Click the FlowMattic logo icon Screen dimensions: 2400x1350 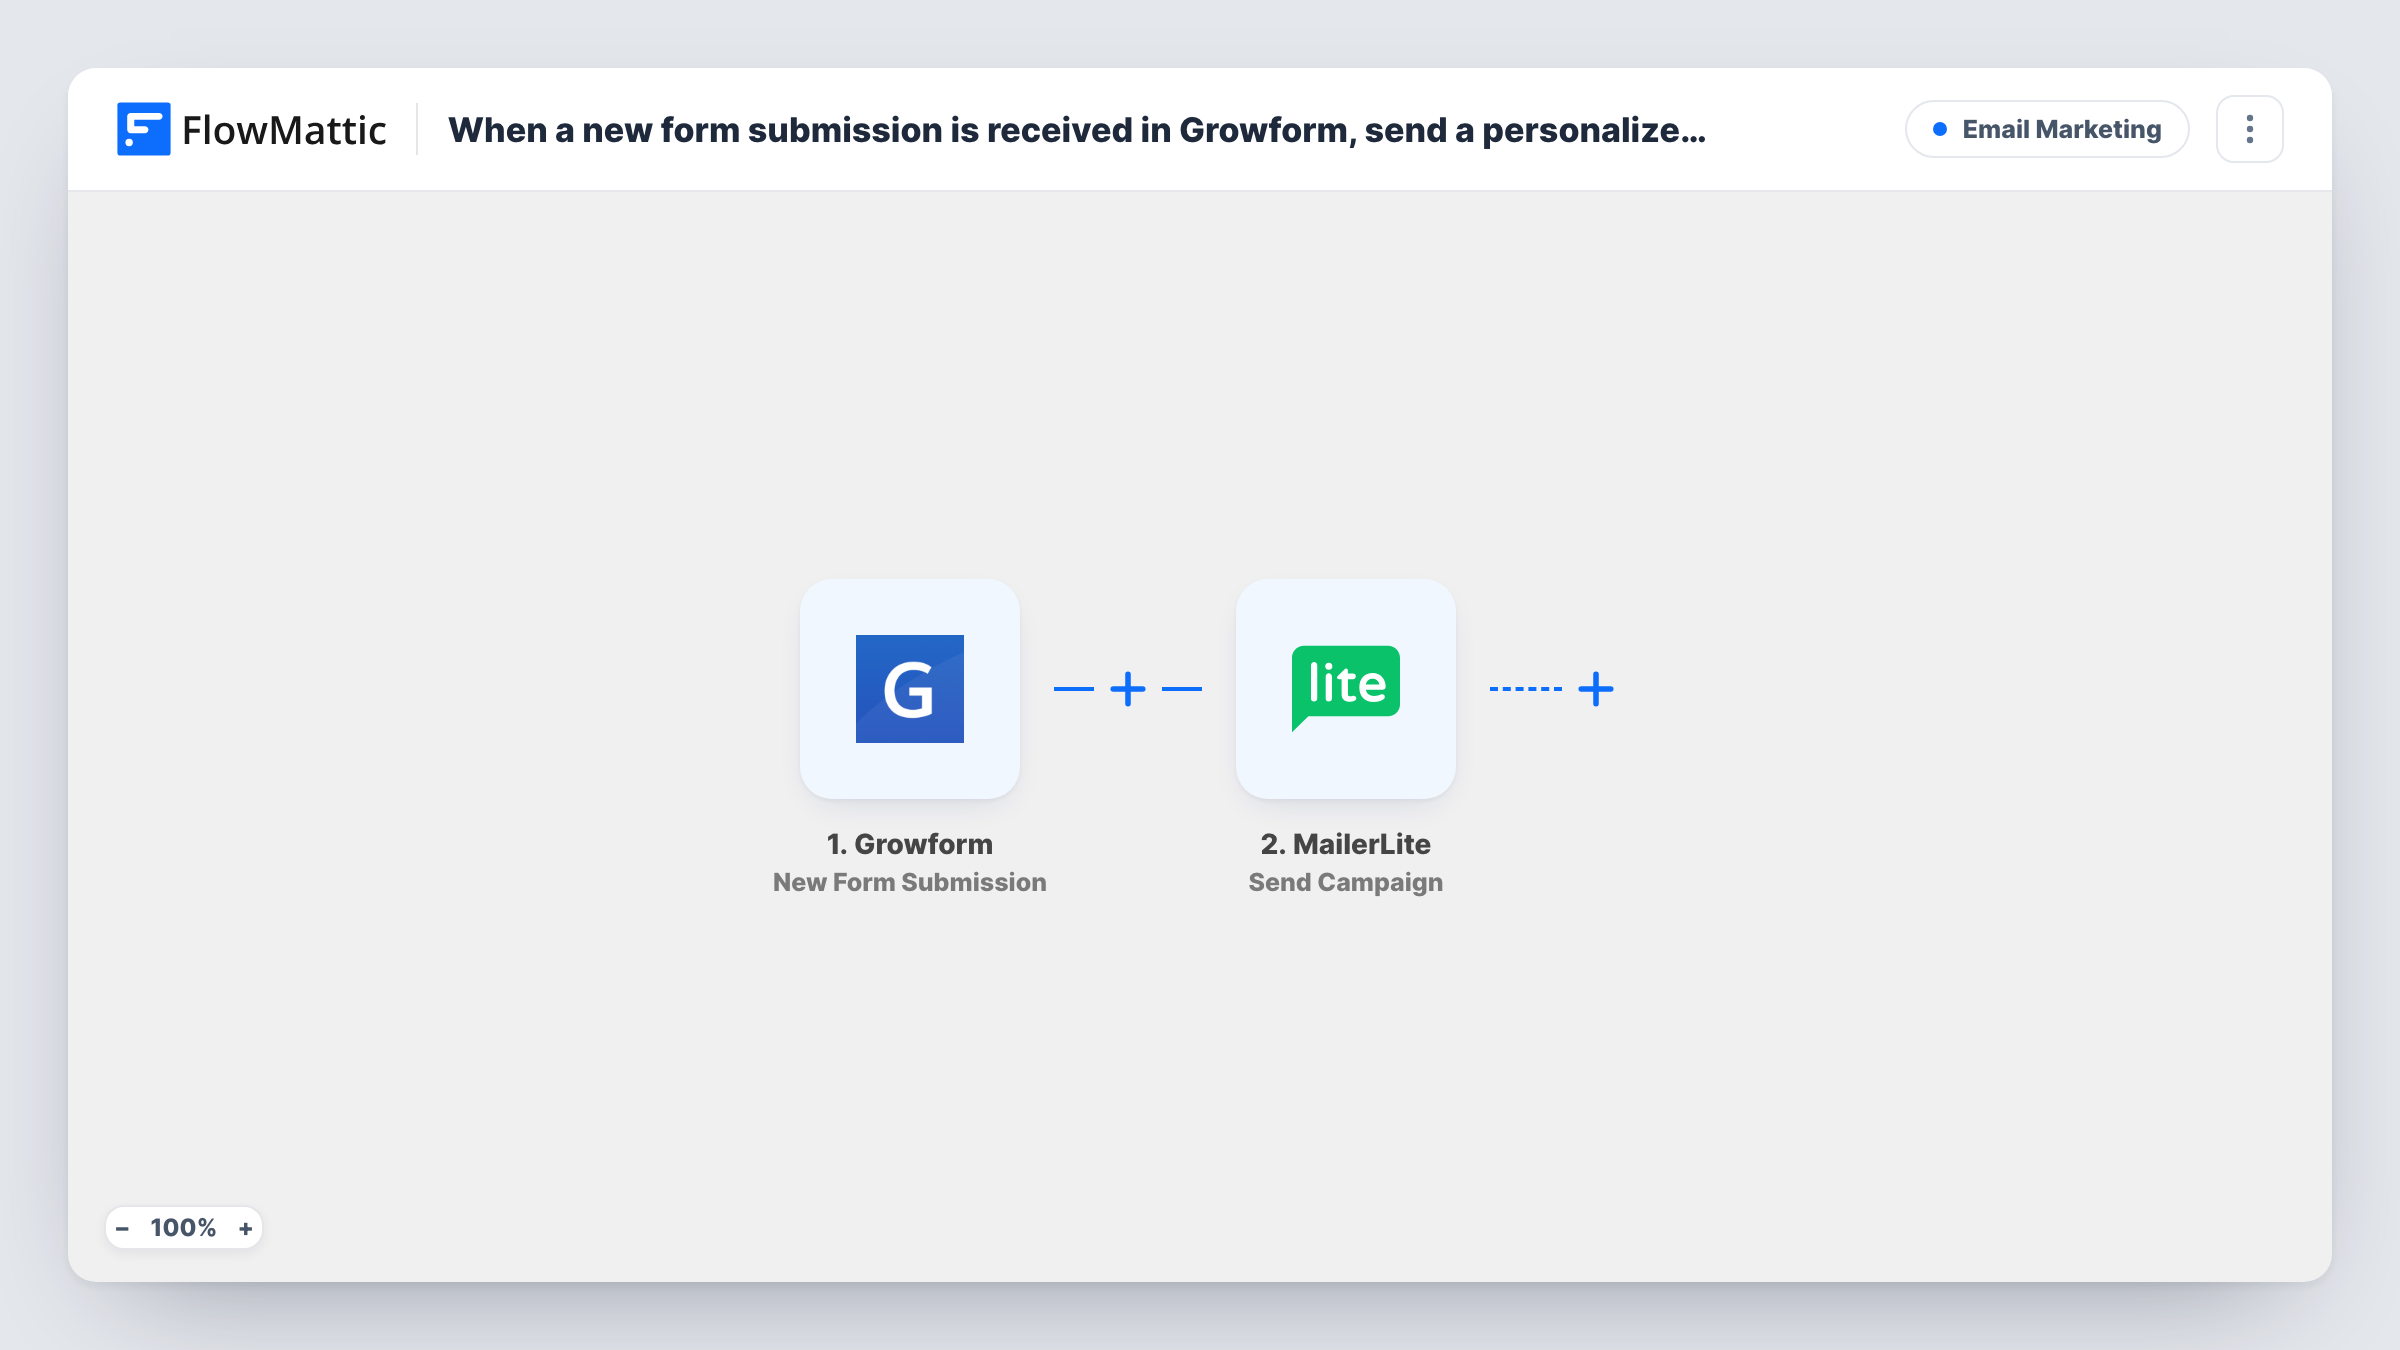point(143,129)
